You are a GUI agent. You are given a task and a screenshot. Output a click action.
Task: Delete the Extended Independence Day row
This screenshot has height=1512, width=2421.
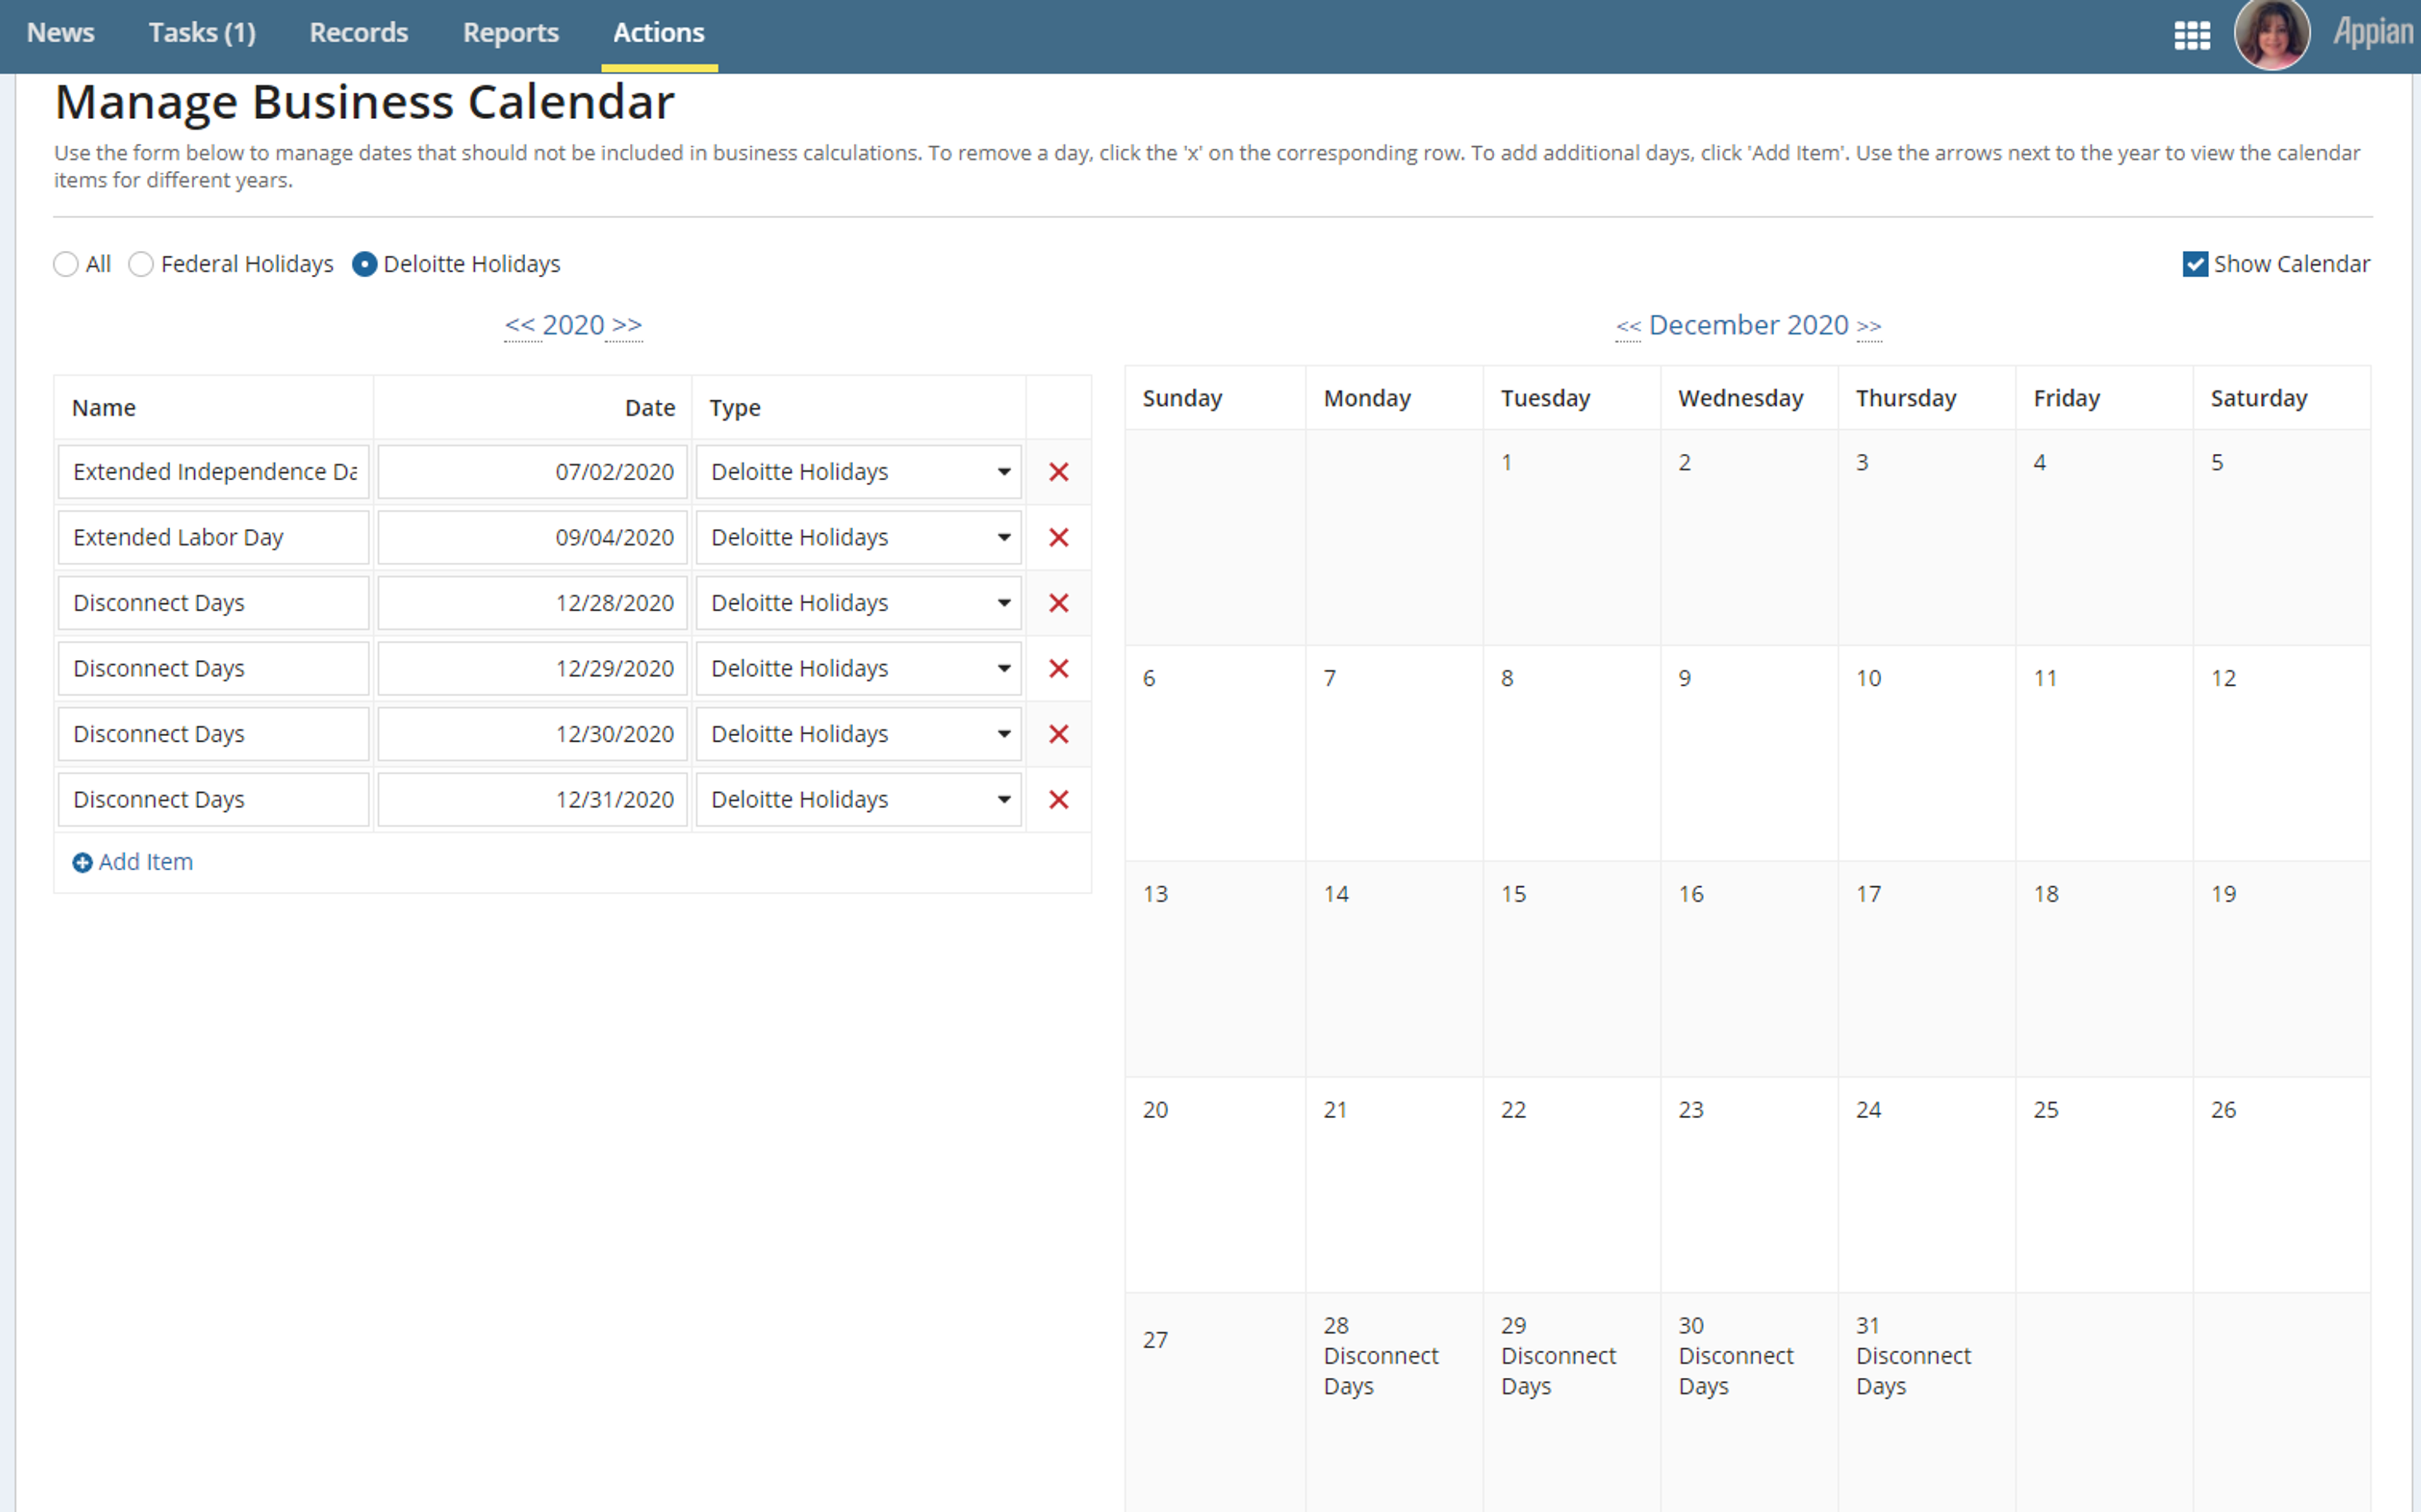tap(1058, 472)
